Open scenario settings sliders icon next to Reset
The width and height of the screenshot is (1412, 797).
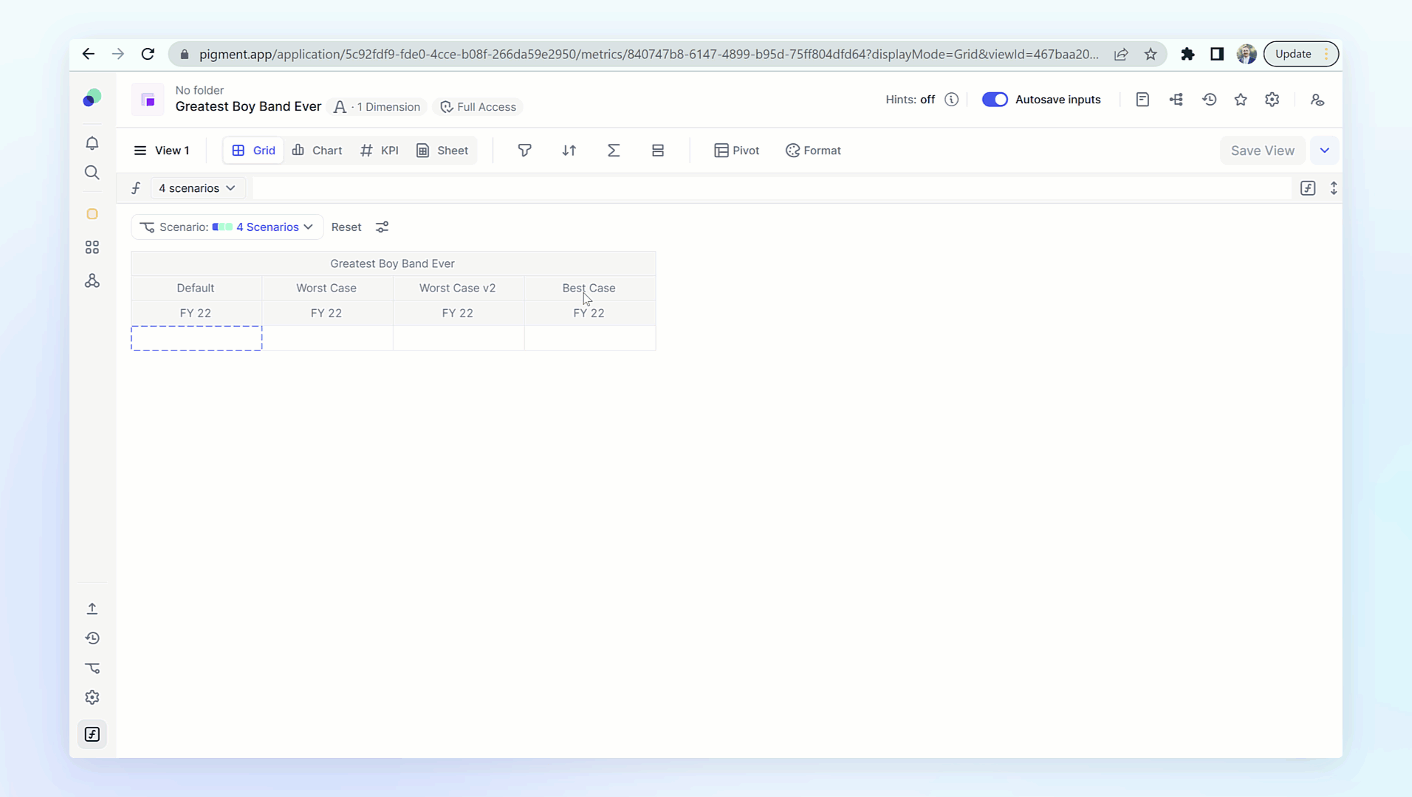[382, 227]
